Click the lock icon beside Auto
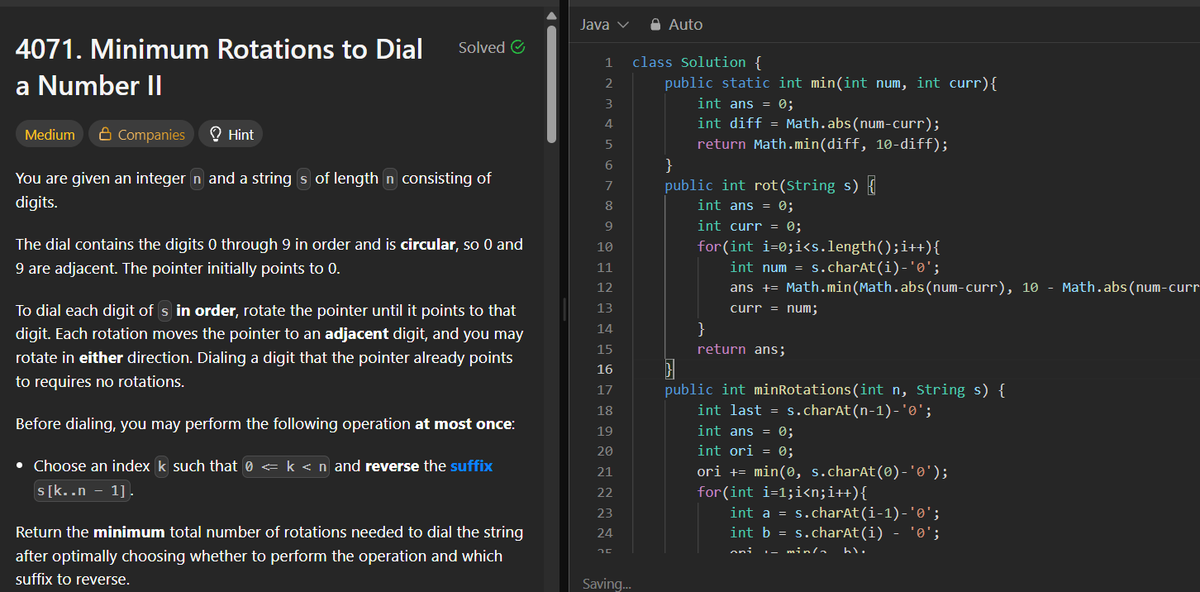The height and width of the screenshot is (592, 1200). click(x=656, y=24)
